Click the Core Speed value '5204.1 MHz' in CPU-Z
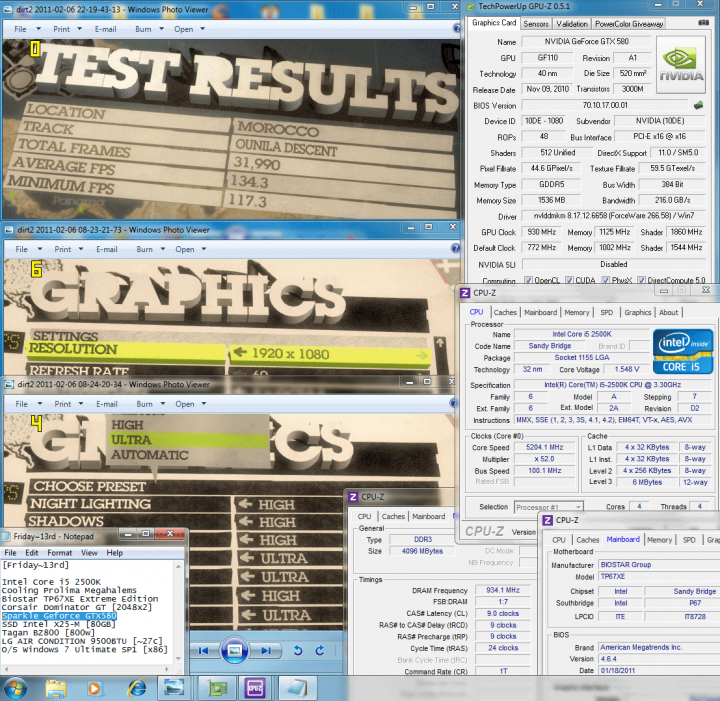The height and width of the screenshot is (701, 720). click(x=545, y=447)
